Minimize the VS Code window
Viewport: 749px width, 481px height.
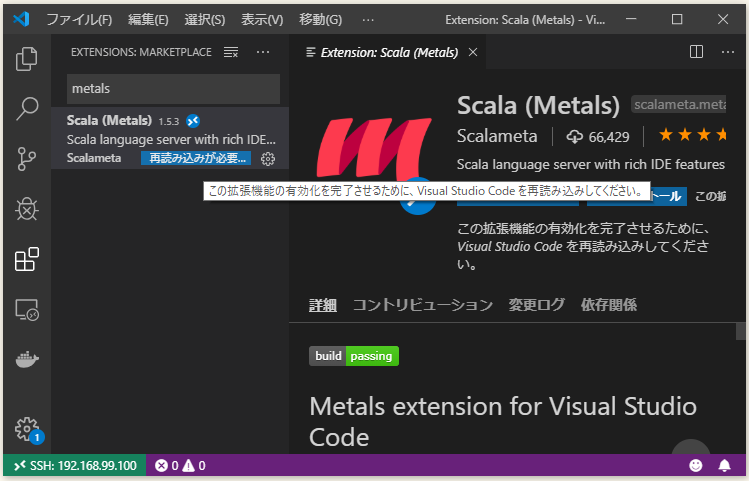(631, 19)
